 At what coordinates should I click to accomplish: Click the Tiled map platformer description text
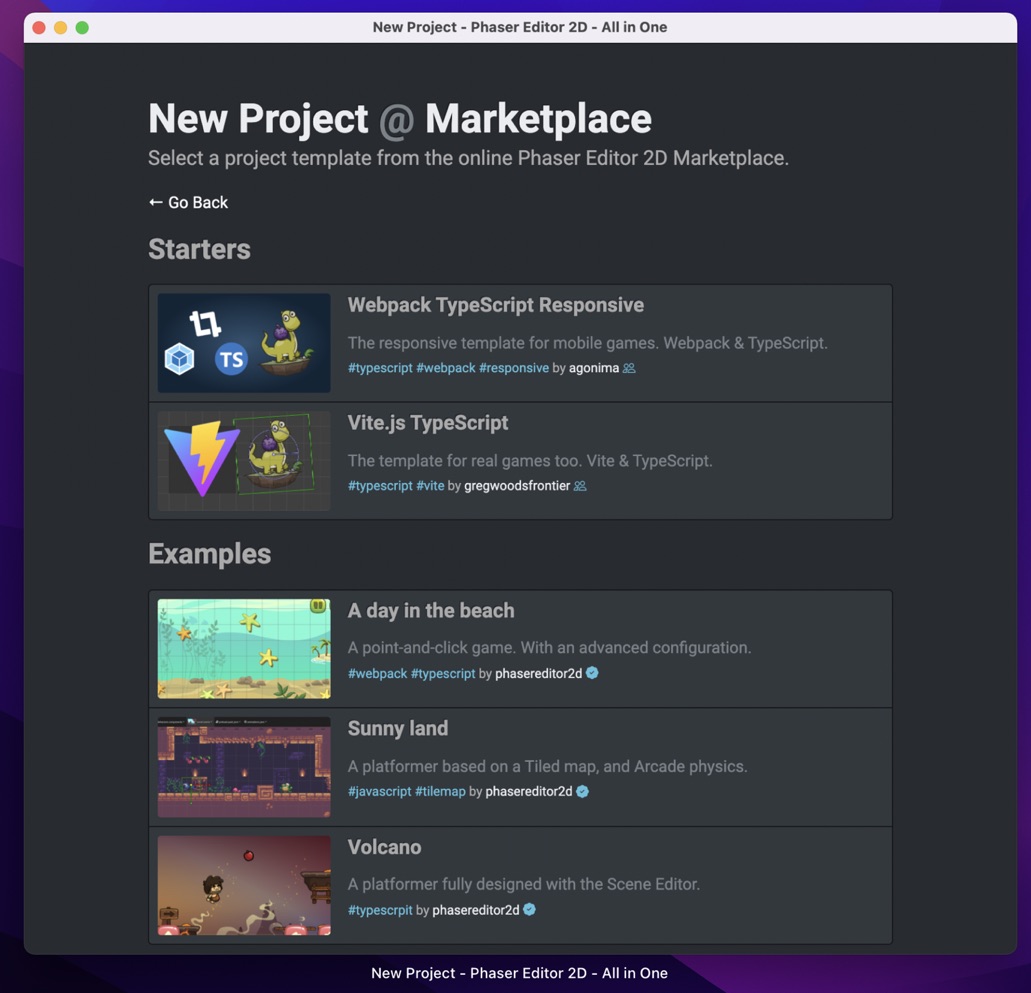point(548,767)
